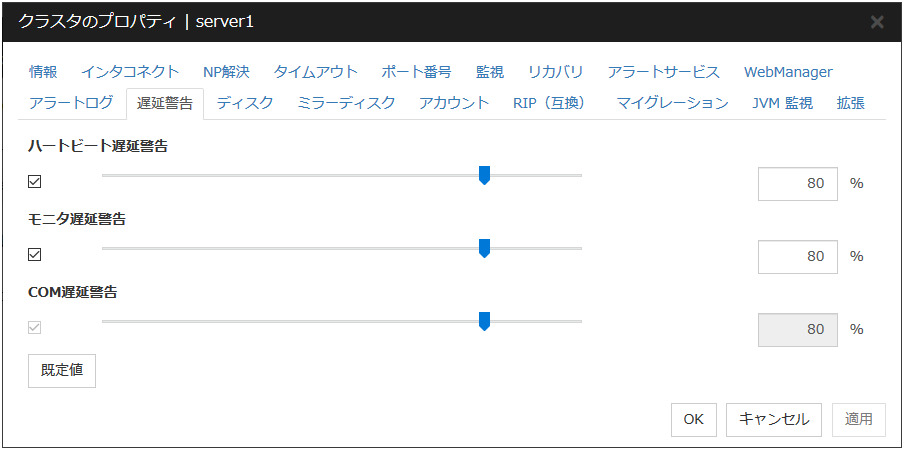Click the ハートビート遅延警告 slider handle
Viewport: 904px width, 450px height.
484,176
